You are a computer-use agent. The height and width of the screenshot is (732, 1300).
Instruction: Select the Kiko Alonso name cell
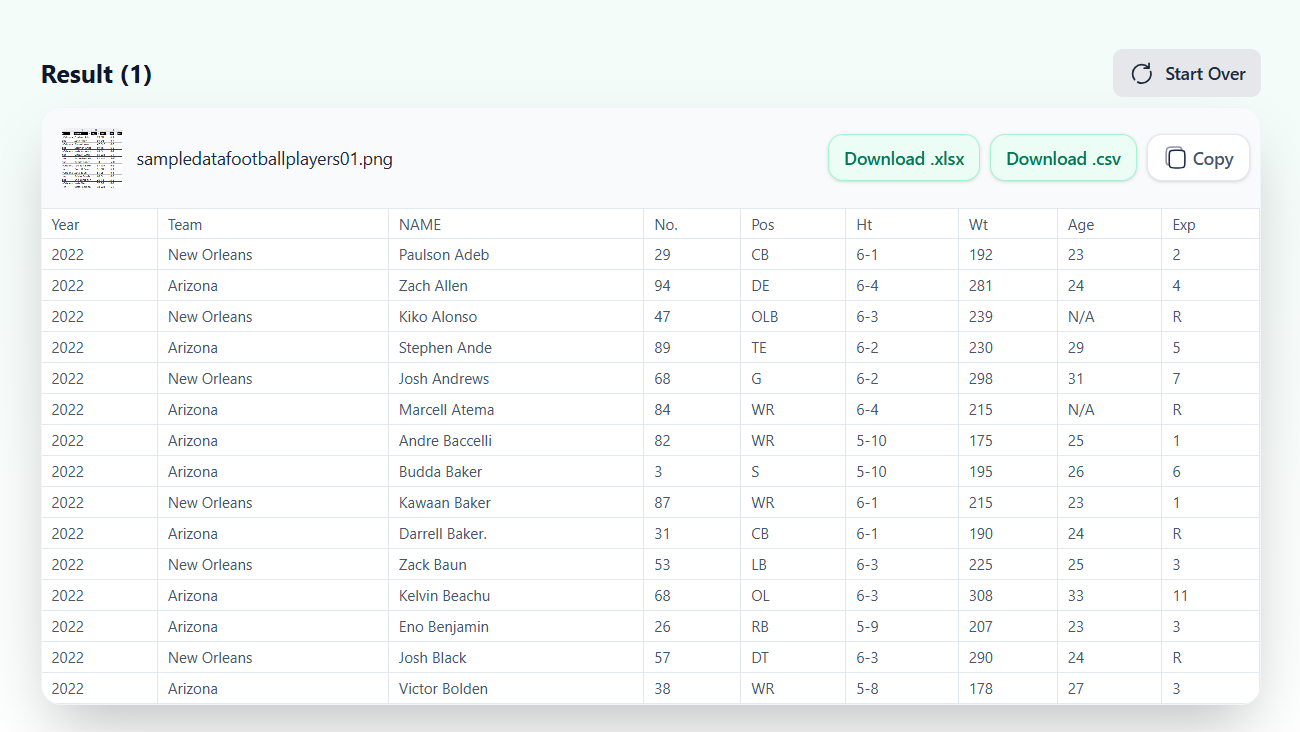[x=516, y=317]
